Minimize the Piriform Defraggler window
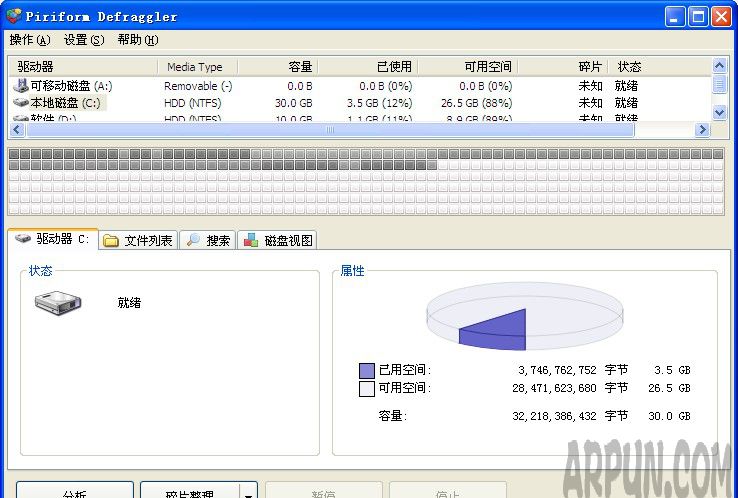738x498 pixels. tap(675, 16)
